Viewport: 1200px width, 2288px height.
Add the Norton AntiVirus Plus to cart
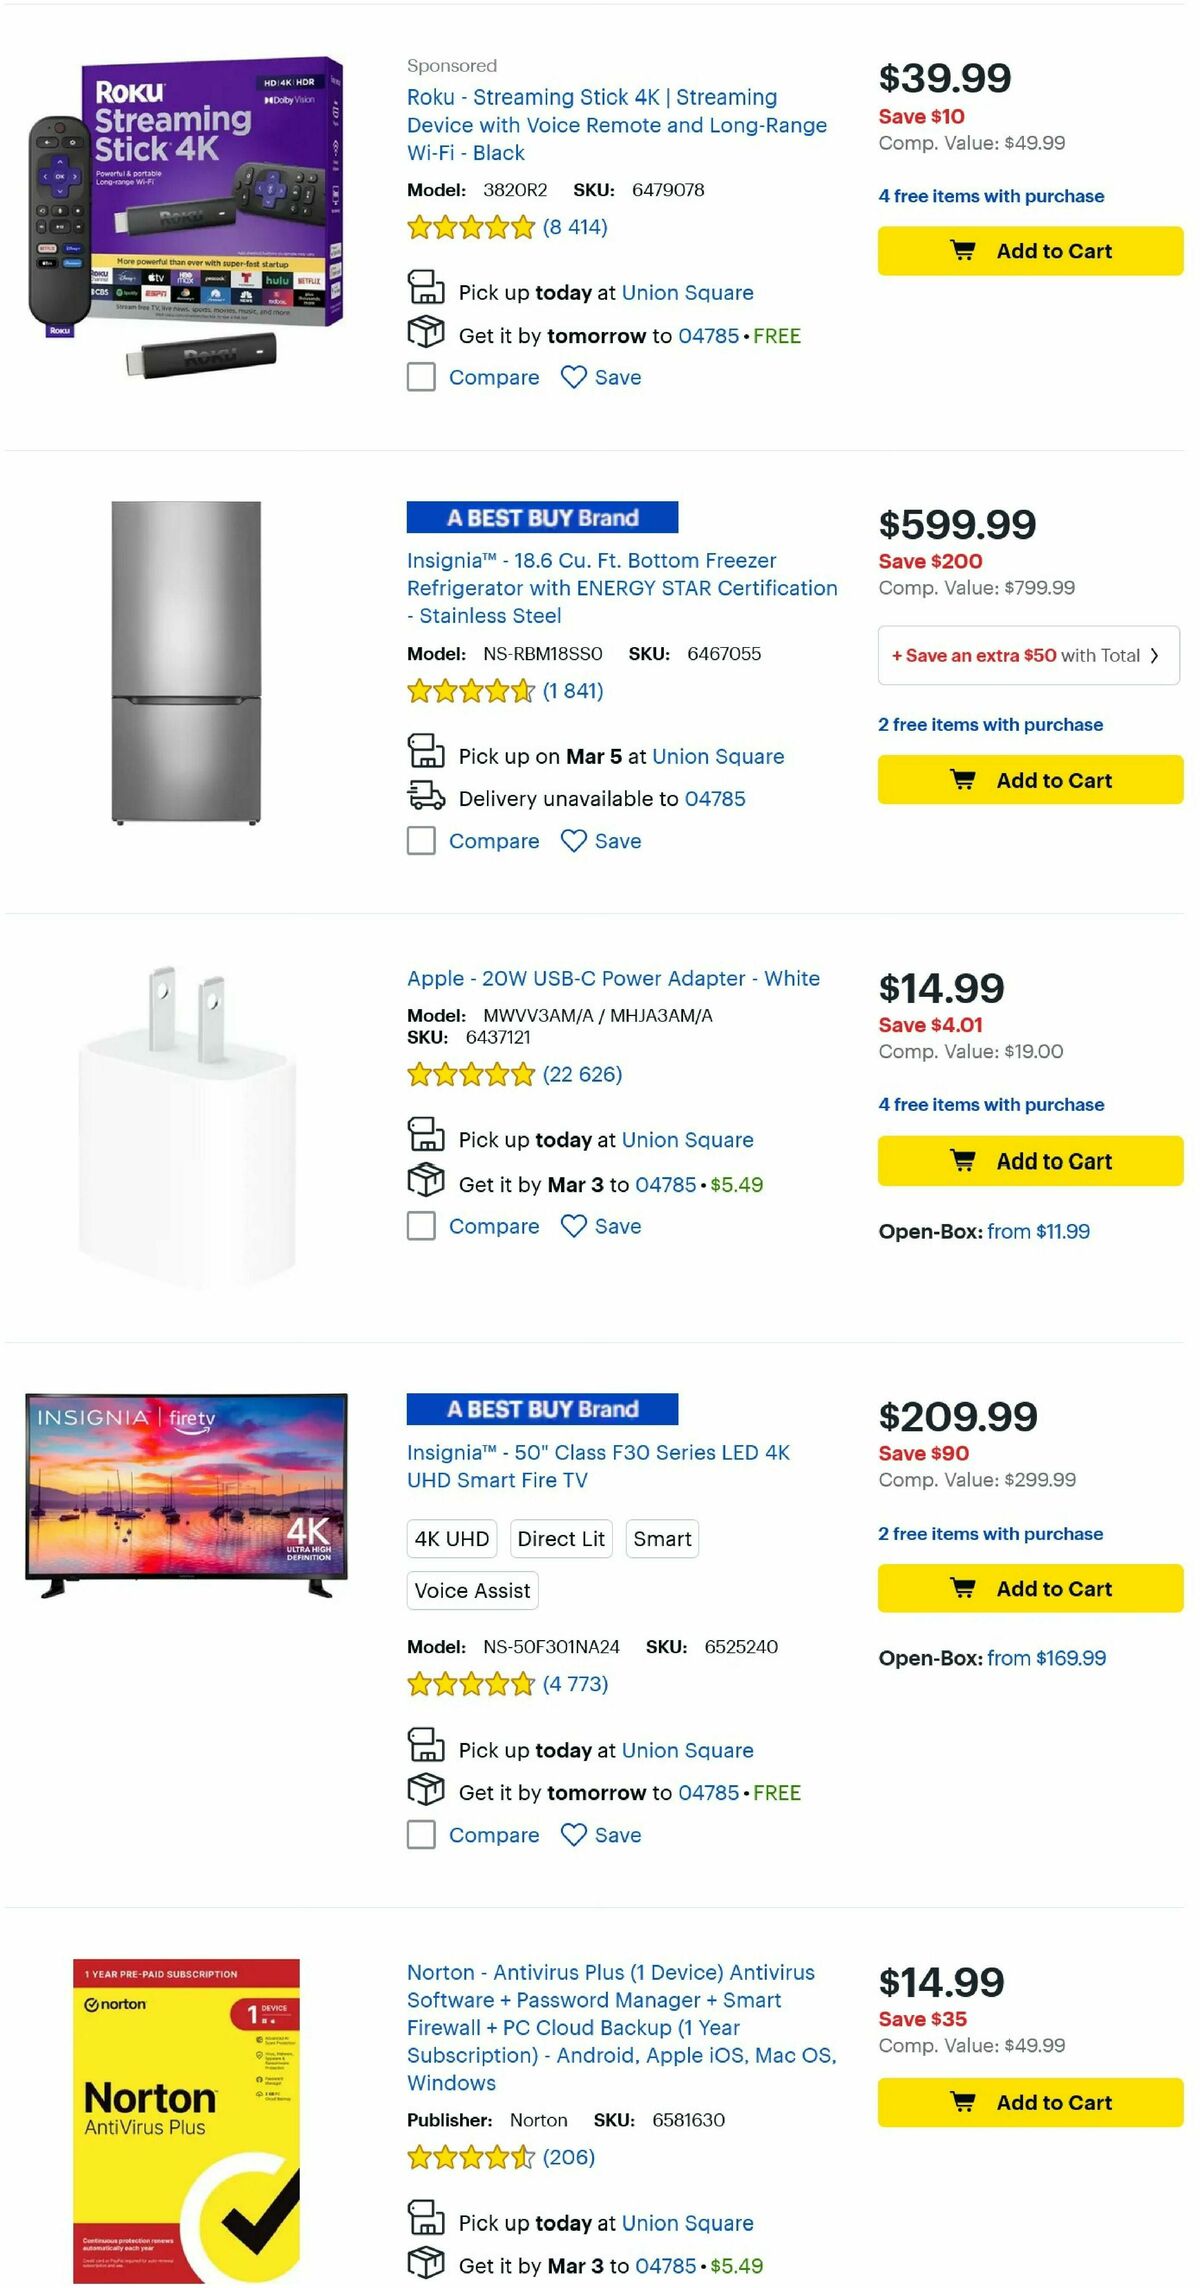pos(1028,2101)
